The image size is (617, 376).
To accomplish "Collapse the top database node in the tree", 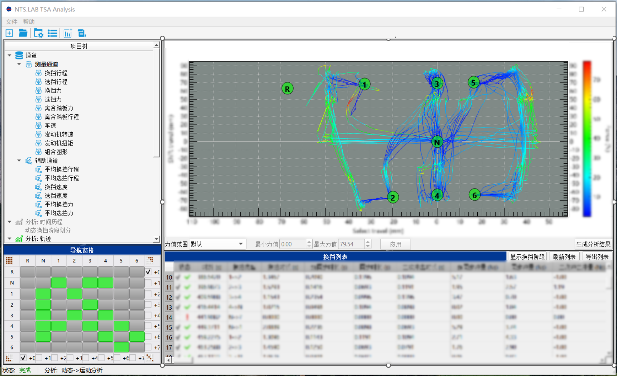I will (x=10, y=55).
